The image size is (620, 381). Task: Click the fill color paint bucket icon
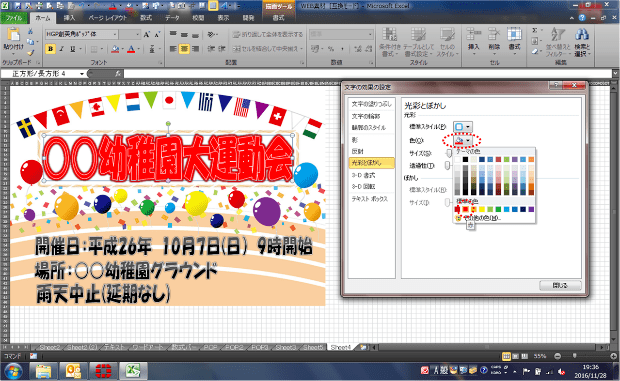tap(115, 49)
